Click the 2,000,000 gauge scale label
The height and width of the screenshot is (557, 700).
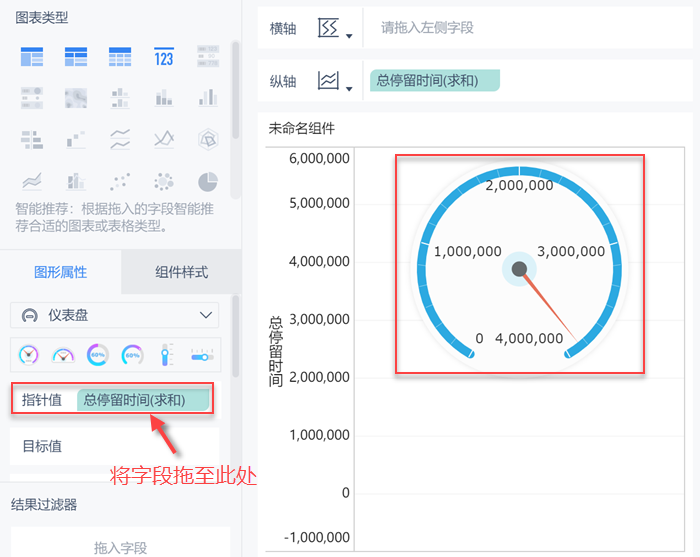click(x=519, y=185)
